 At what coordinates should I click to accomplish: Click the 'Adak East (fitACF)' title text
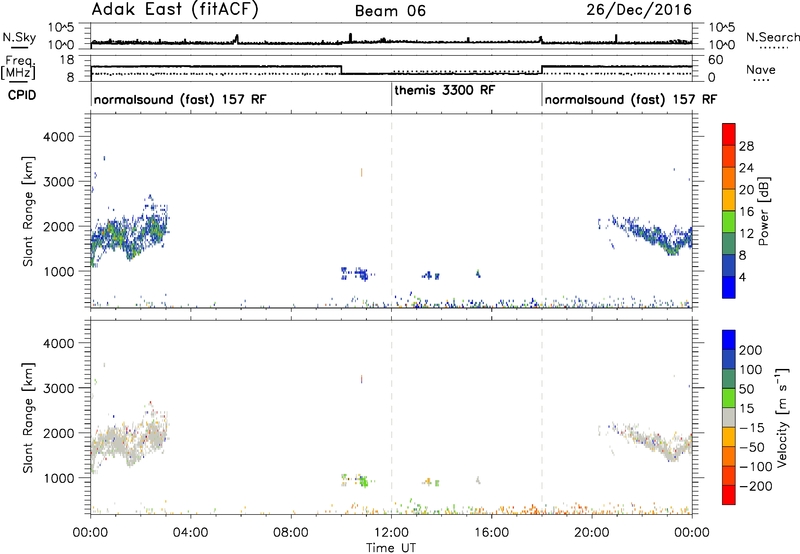pos(175,10)
